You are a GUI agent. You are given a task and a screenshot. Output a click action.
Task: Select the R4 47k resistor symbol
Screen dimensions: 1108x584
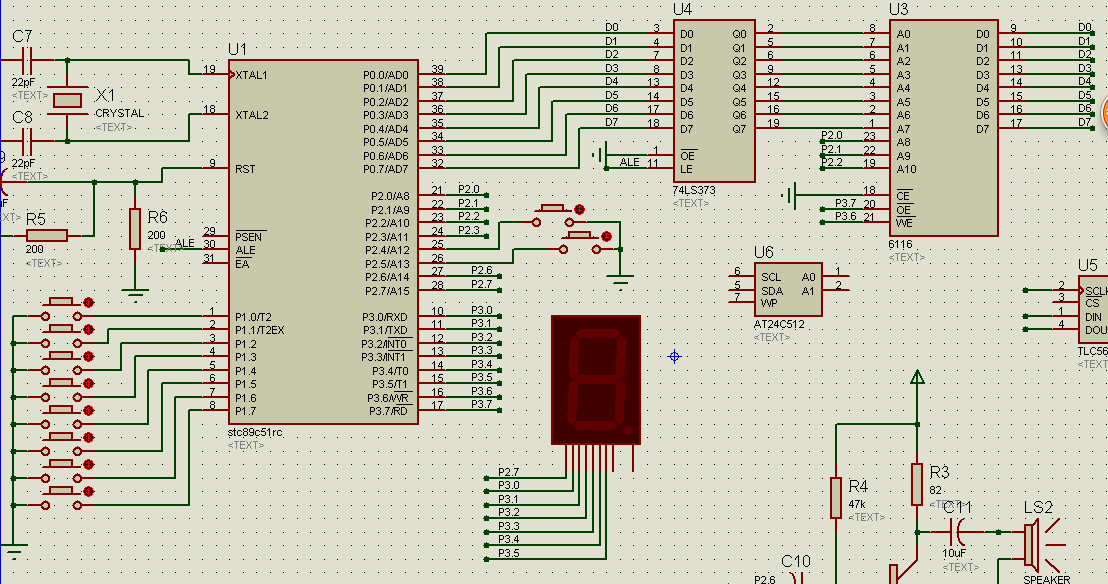click(836, 498)
